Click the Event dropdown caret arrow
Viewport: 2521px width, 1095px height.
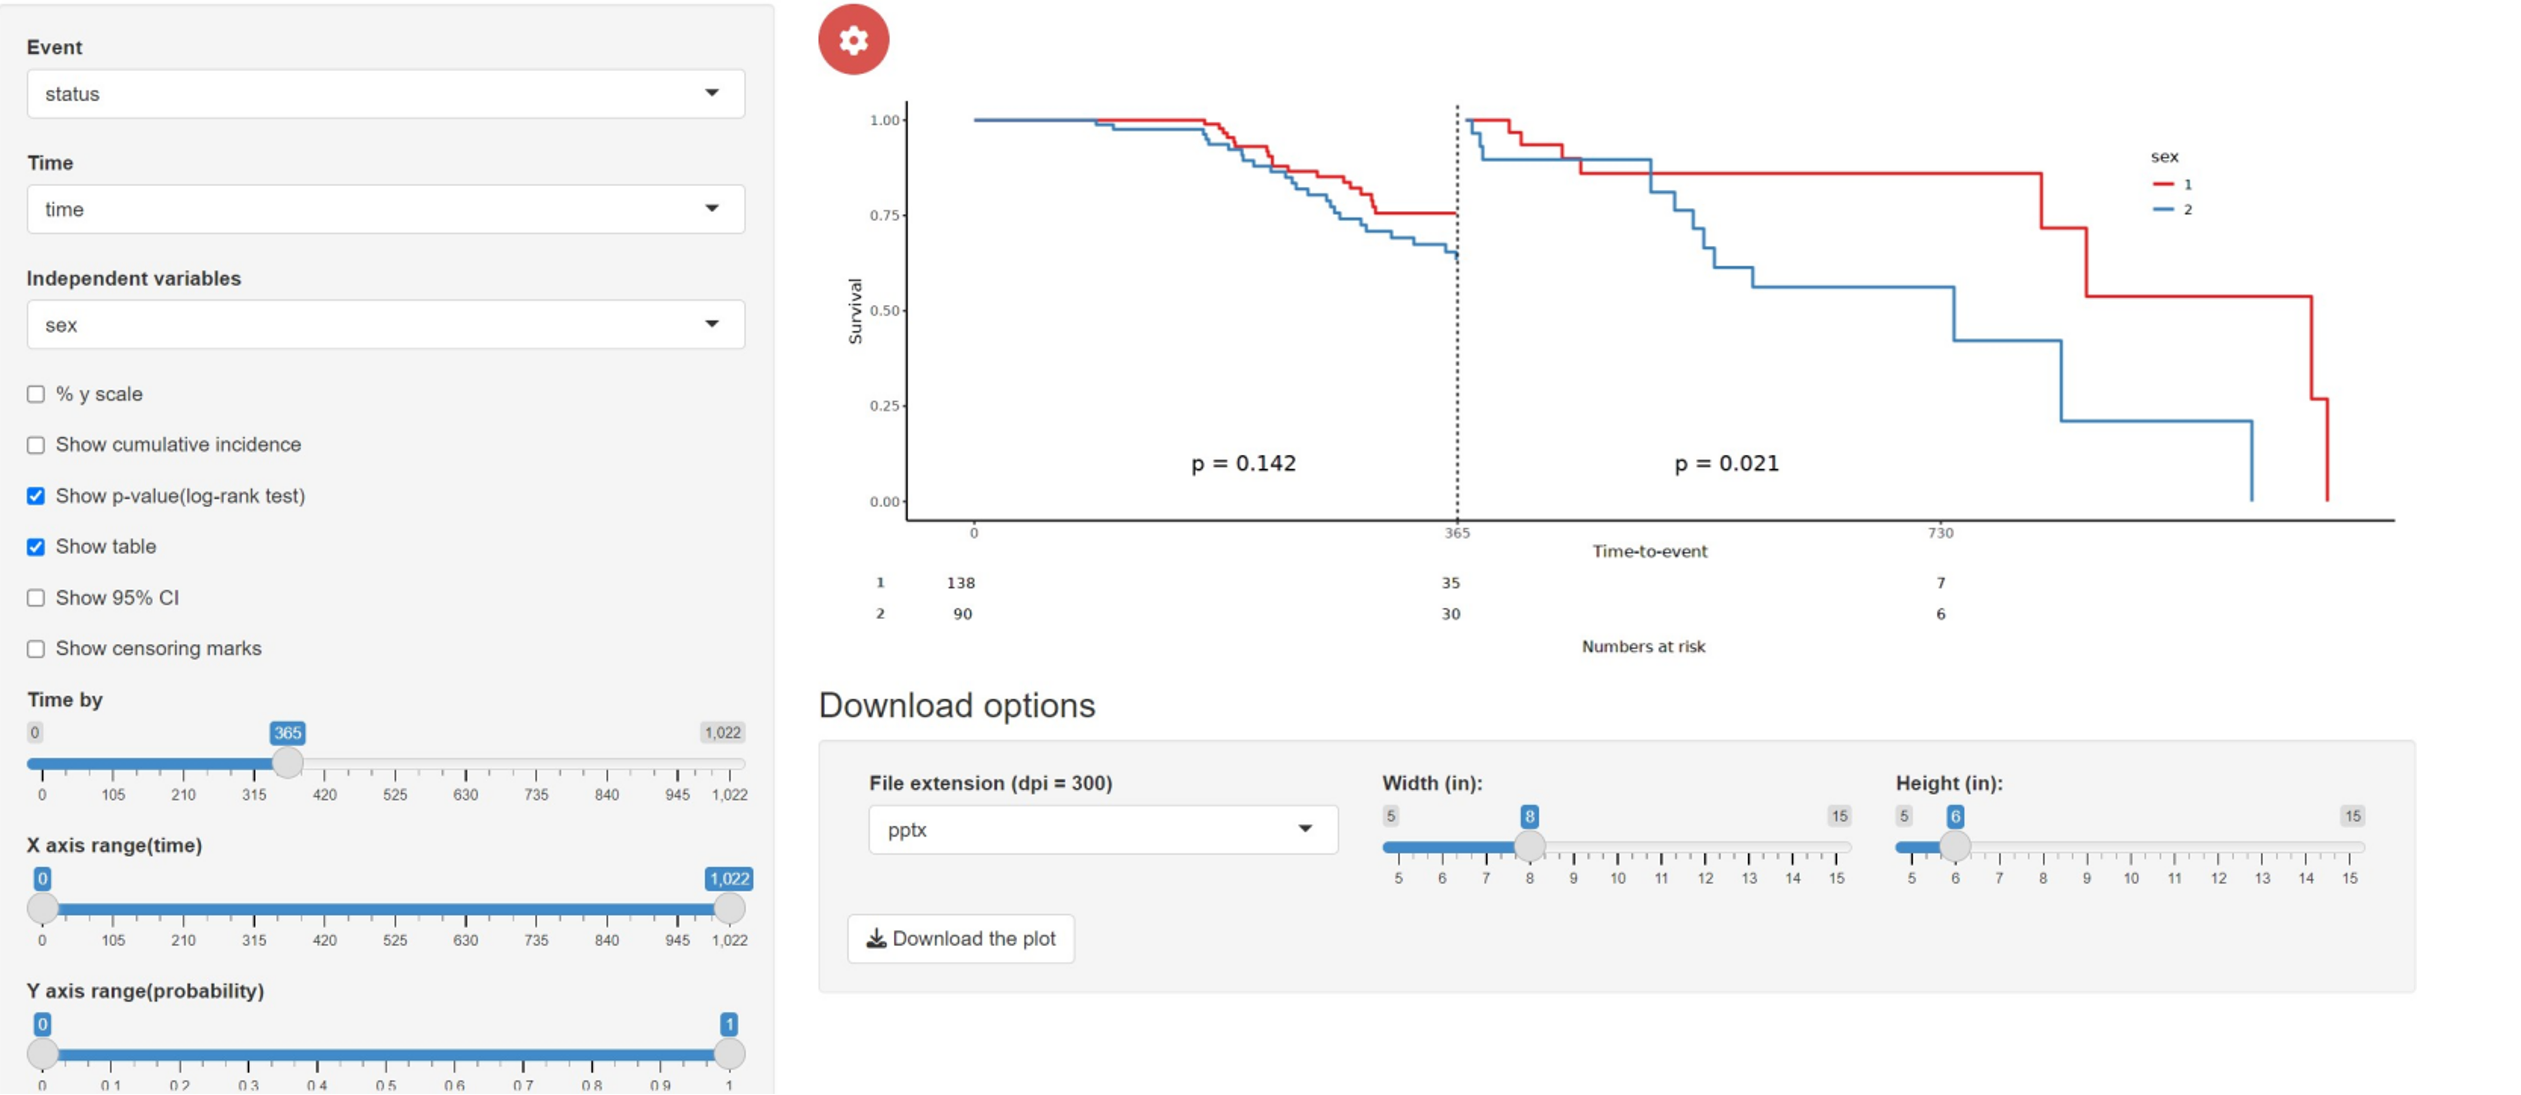[x=711, y=93]
